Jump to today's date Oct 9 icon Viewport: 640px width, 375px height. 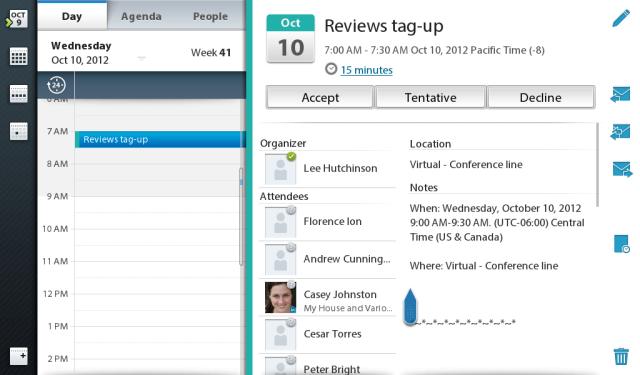click(x=17, y=19)
